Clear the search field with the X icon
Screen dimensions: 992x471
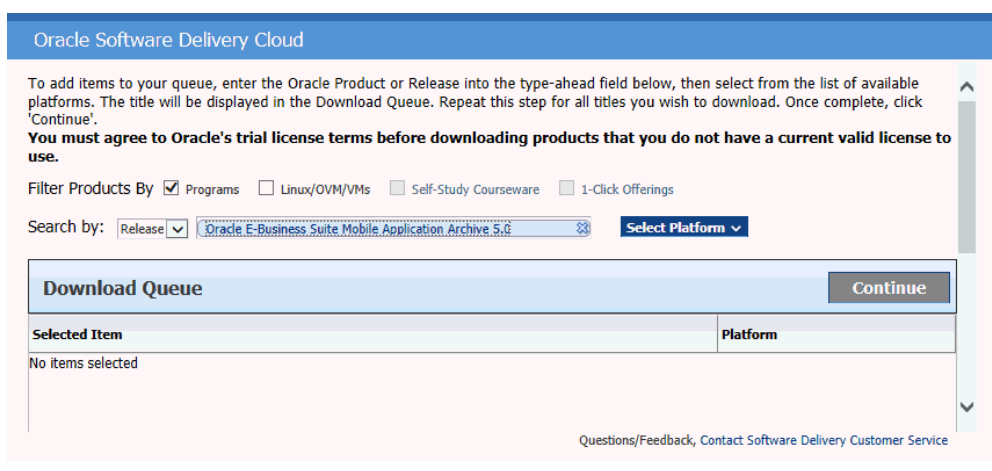[583, 228]
